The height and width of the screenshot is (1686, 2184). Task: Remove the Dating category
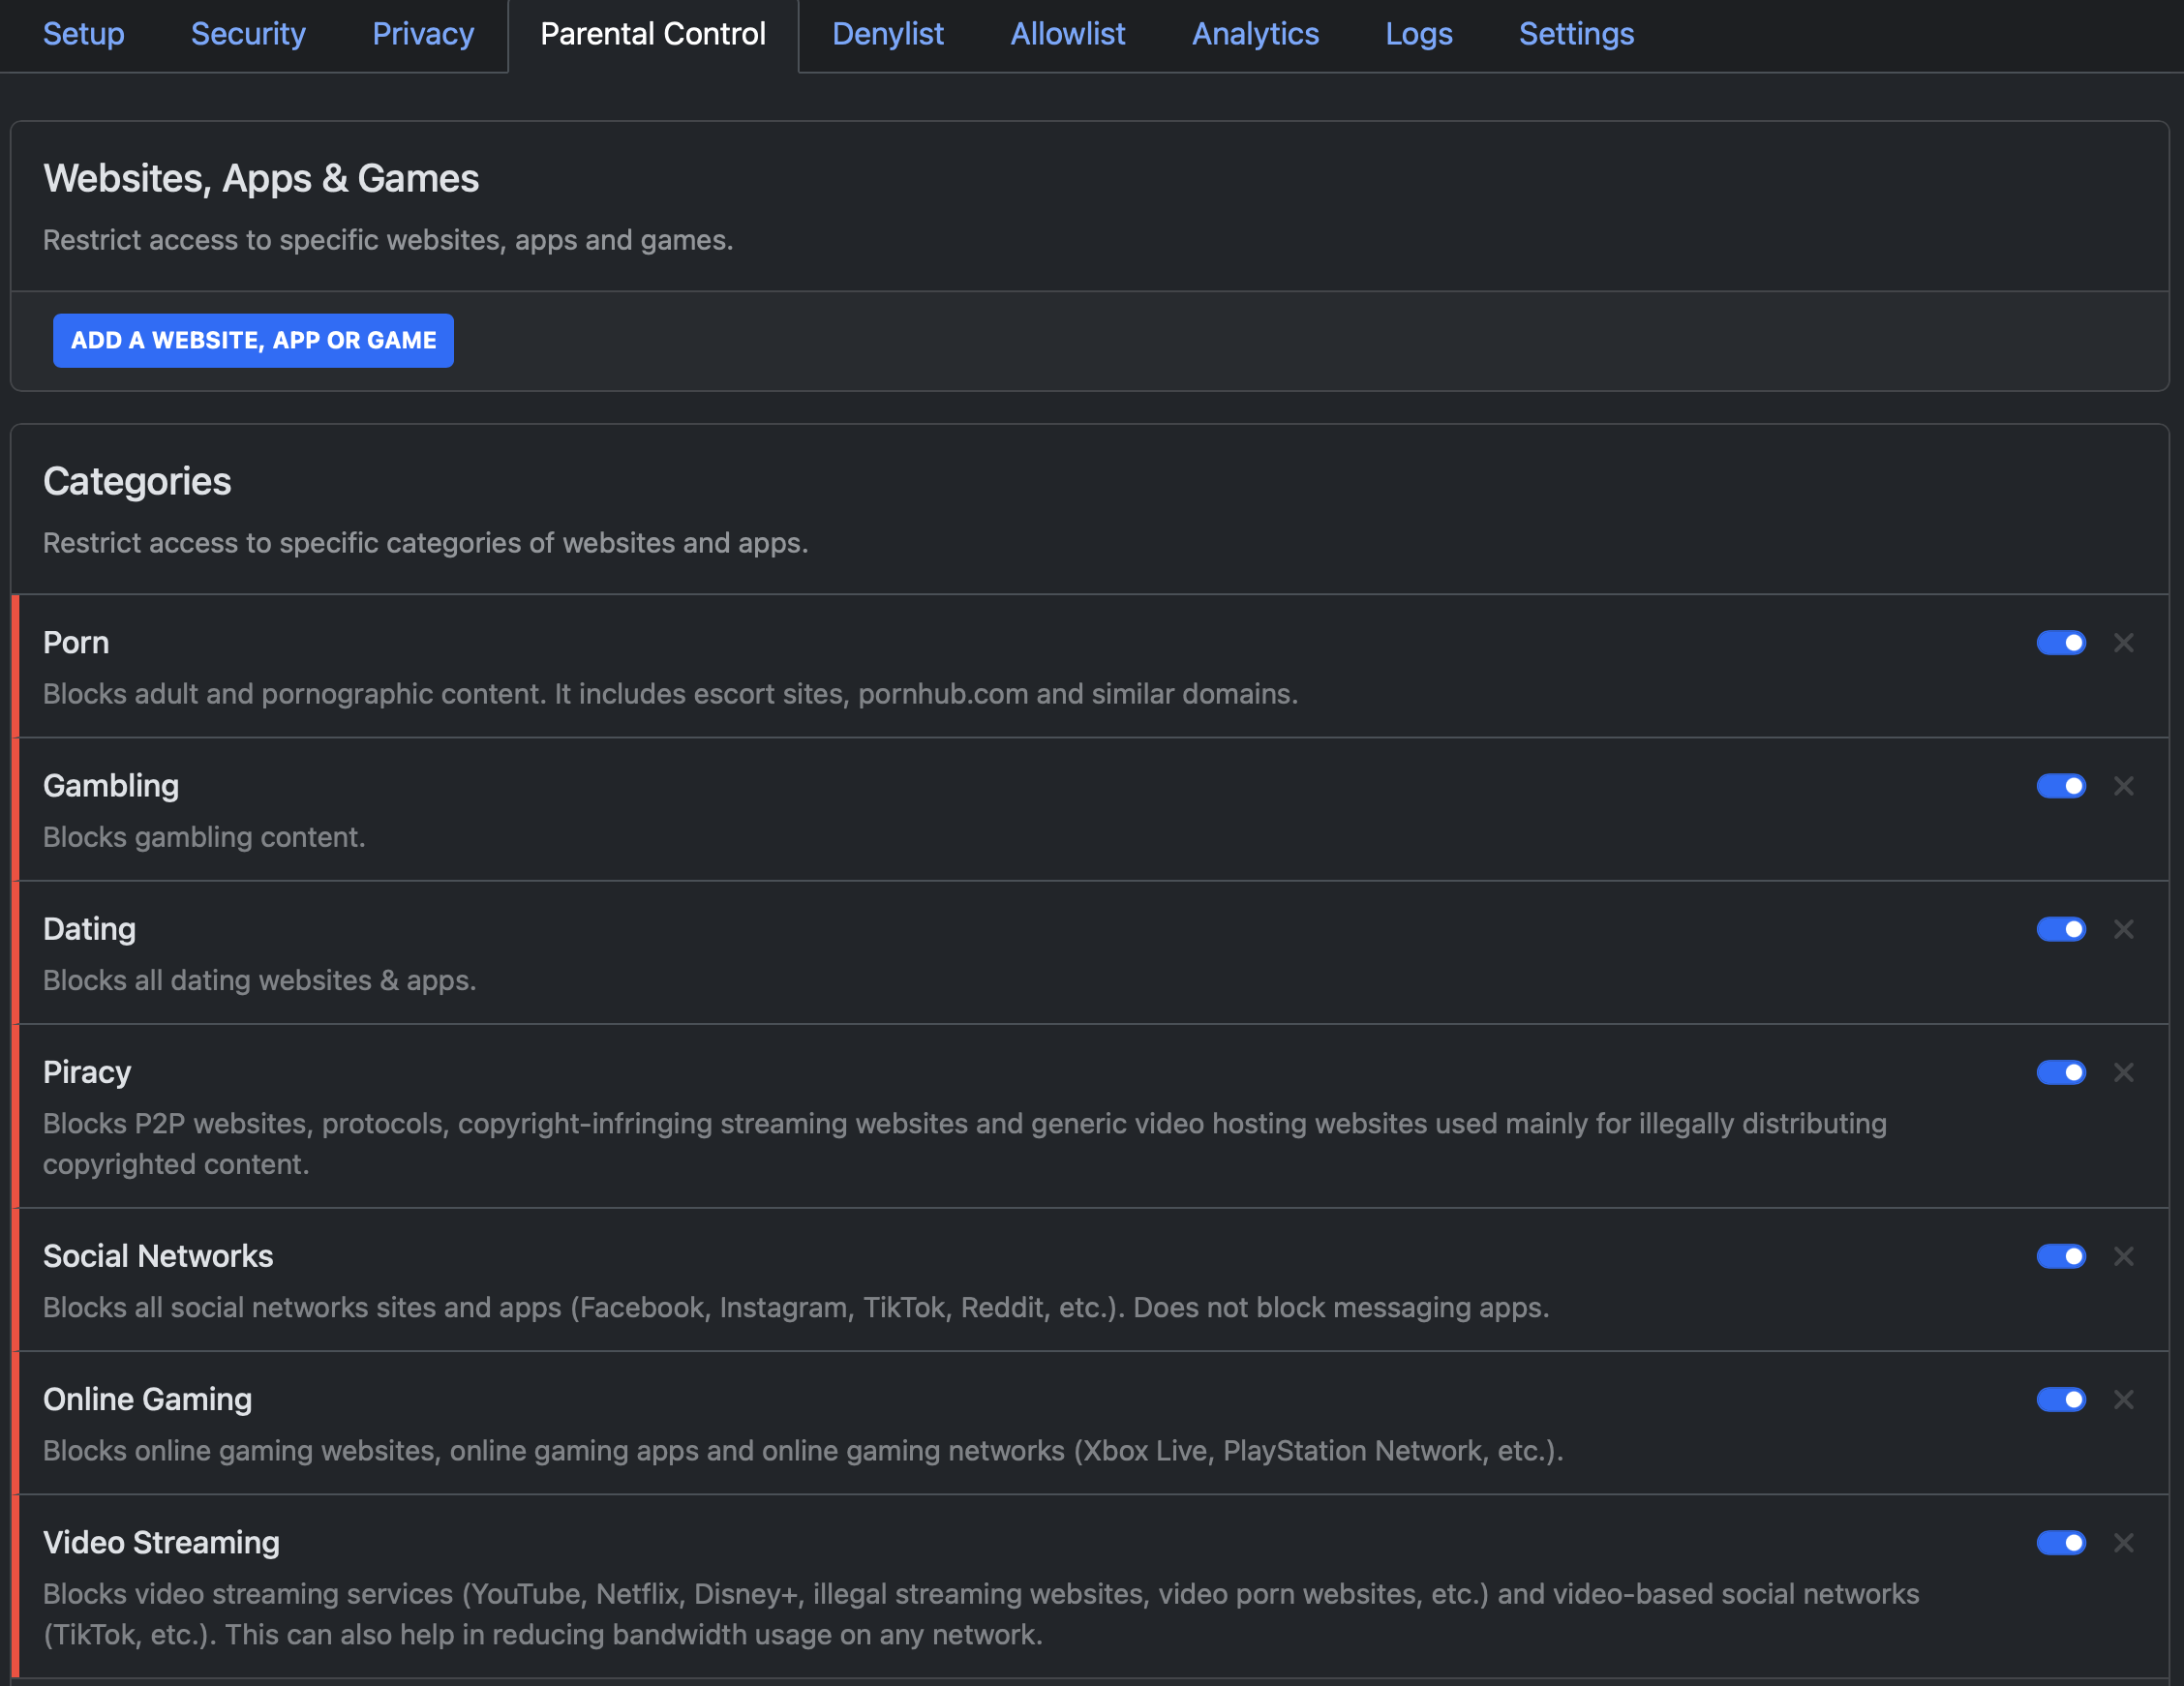(2124, 929)
